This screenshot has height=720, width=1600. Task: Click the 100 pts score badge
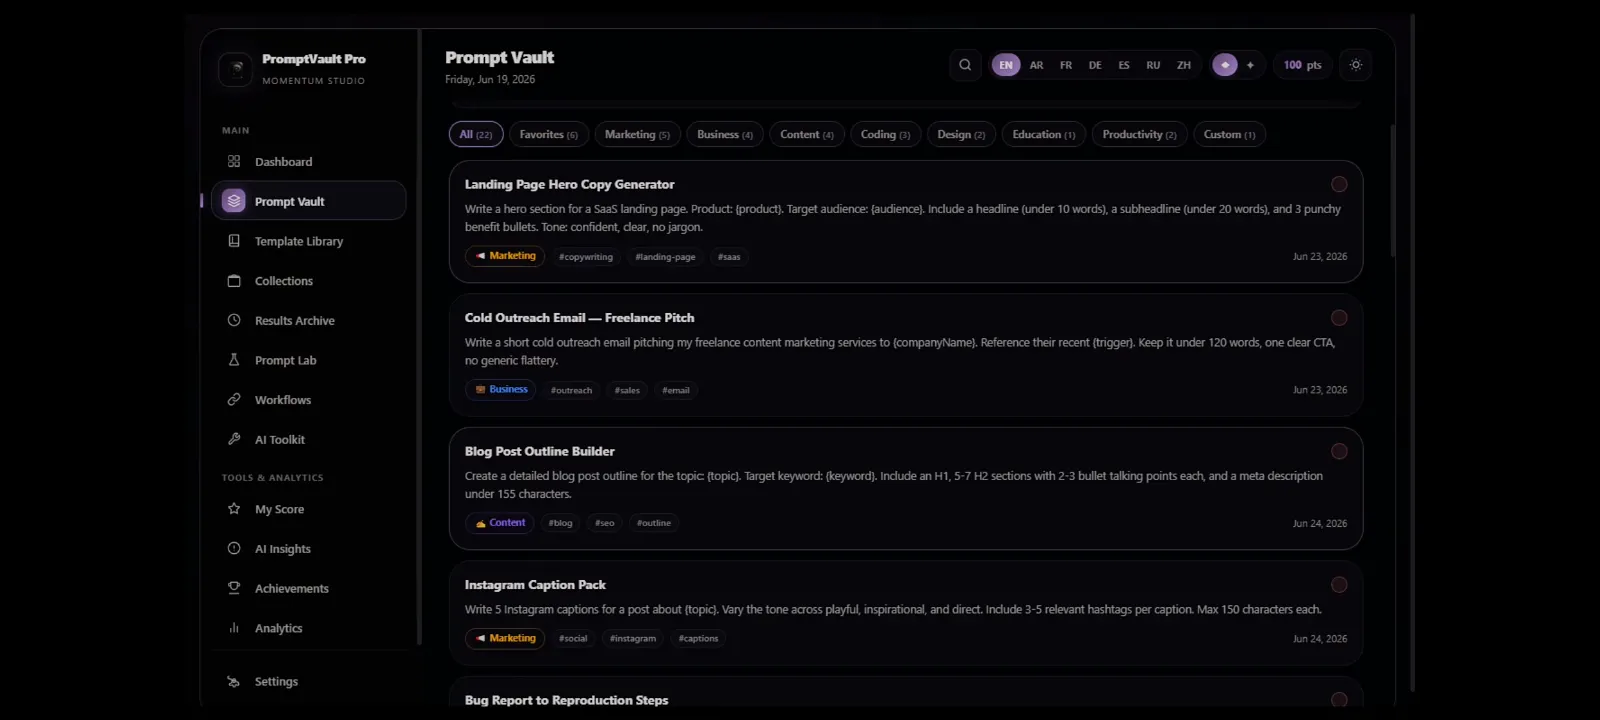click(x=1302, y=65)
